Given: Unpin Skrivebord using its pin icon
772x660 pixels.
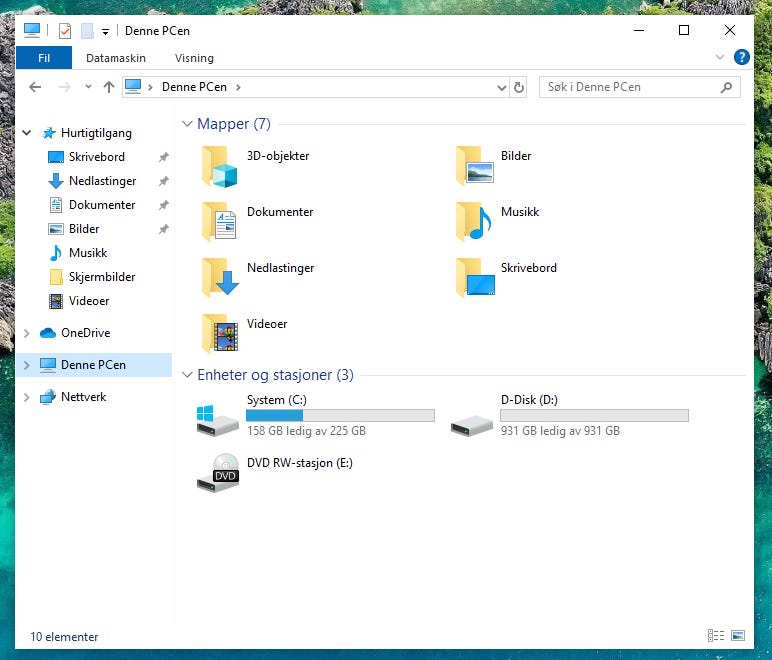Looking at the screenshot, I should [163, 157].
